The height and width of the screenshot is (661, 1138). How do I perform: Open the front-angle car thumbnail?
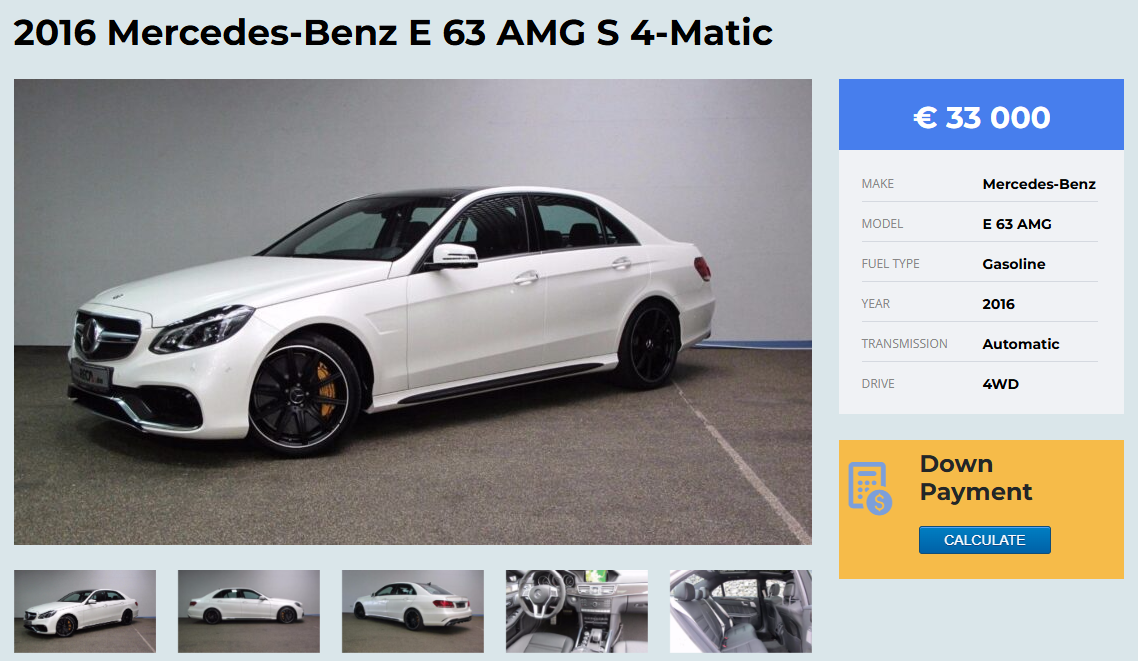coord(85,611)
